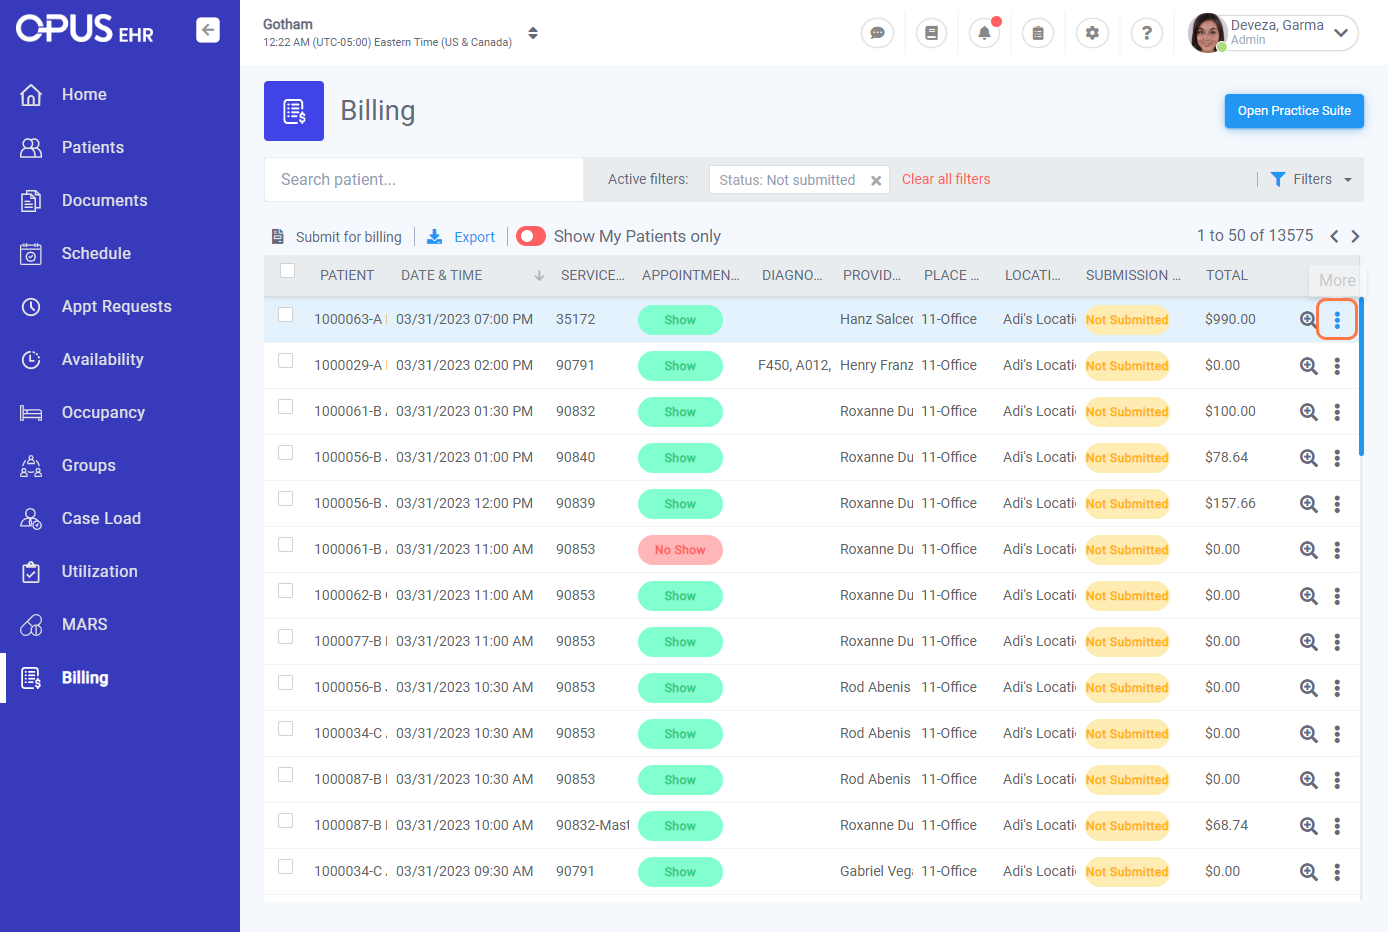Image resolution: width=1388 pixels, height=932 pixels.
Task: Open details magnifier for the $100.00 row
Action: [1308, 412]
